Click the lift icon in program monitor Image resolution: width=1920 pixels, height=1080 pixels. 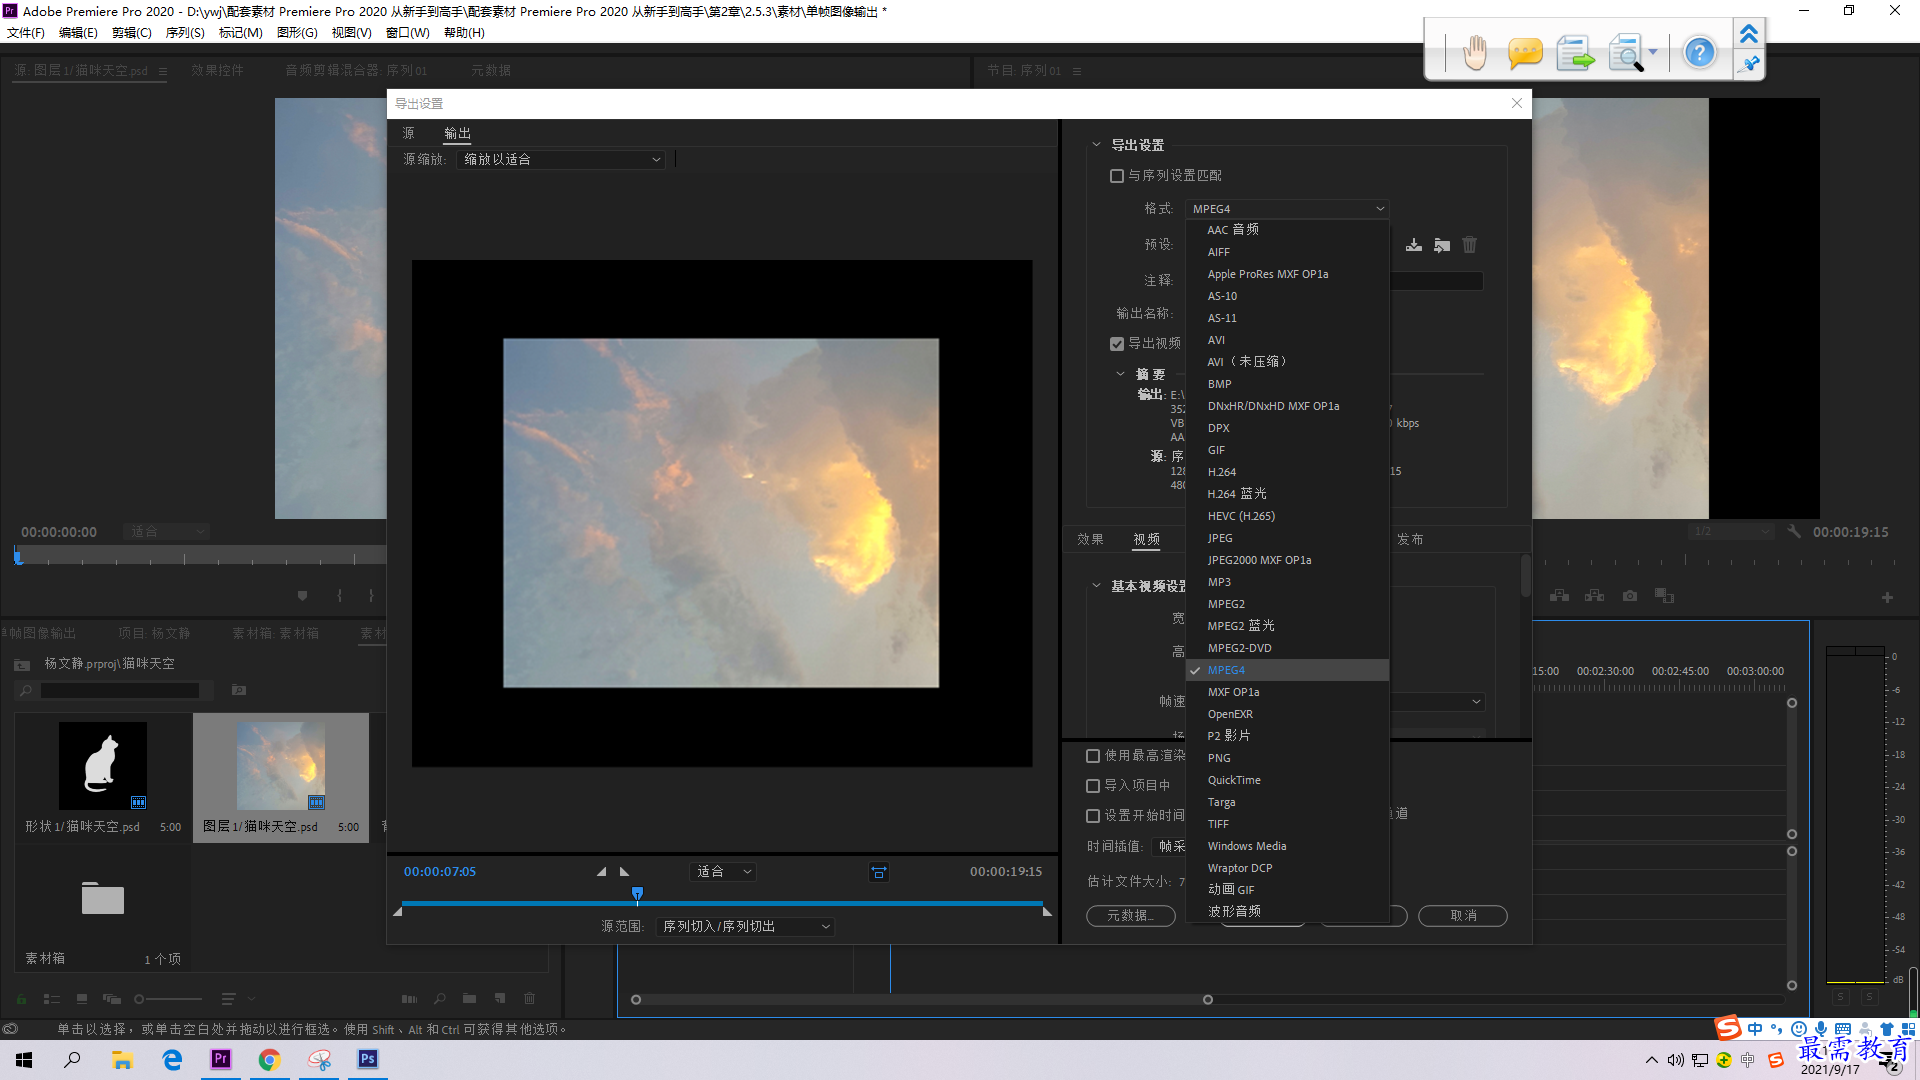tap(1560, 596)
